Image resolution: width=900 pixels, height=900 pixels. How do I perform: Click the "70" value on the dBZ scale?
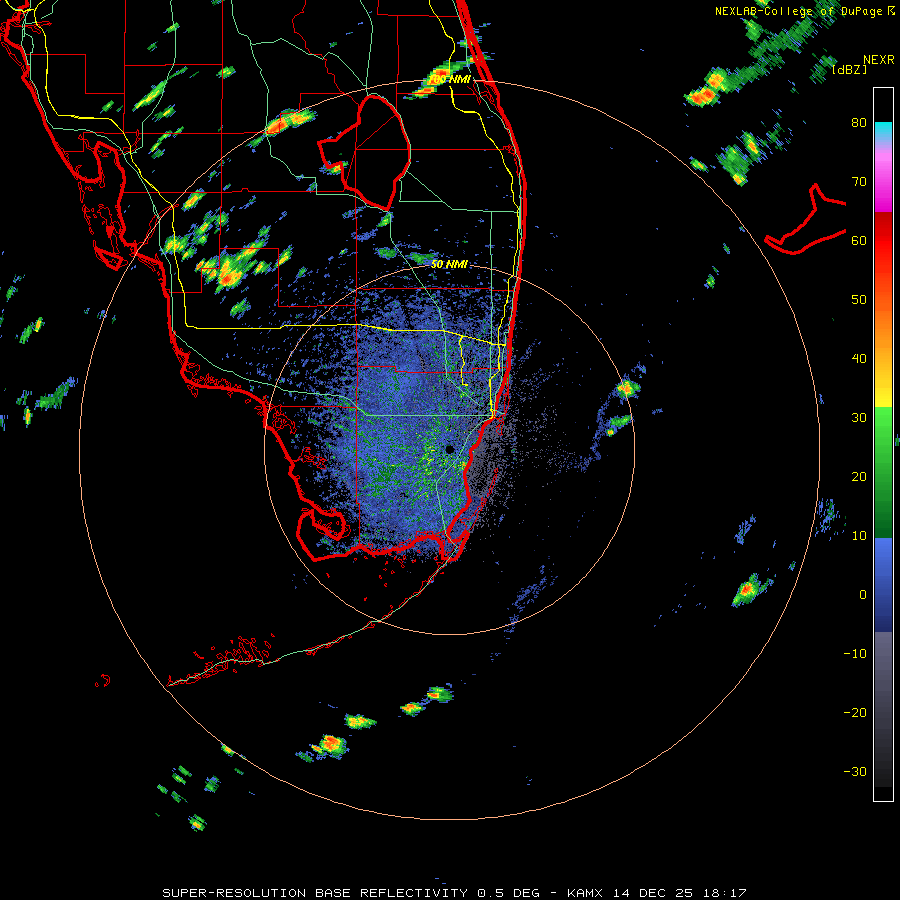pyautogui.click(x=859, y=182)
